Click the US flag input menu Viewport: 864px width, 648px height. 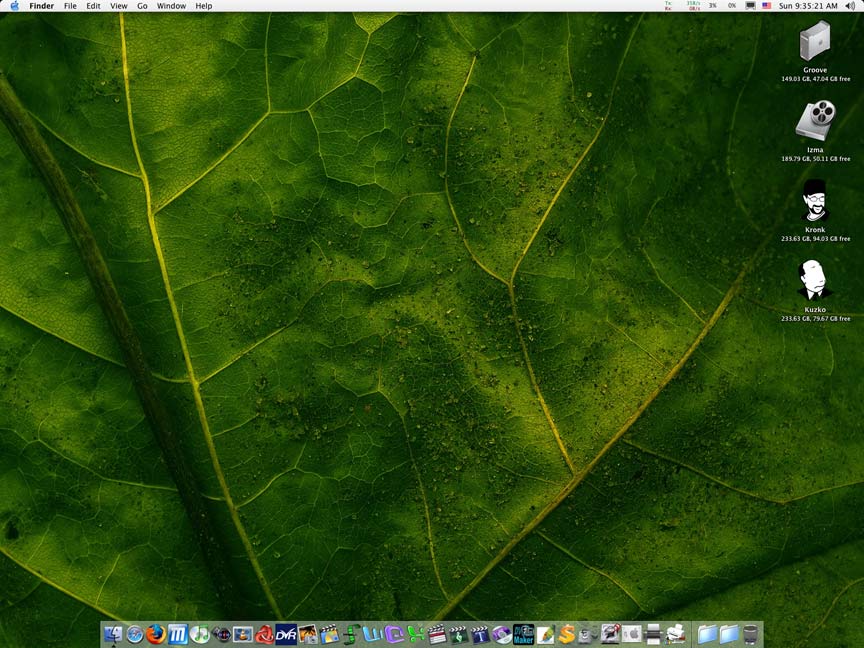(767, 6)
